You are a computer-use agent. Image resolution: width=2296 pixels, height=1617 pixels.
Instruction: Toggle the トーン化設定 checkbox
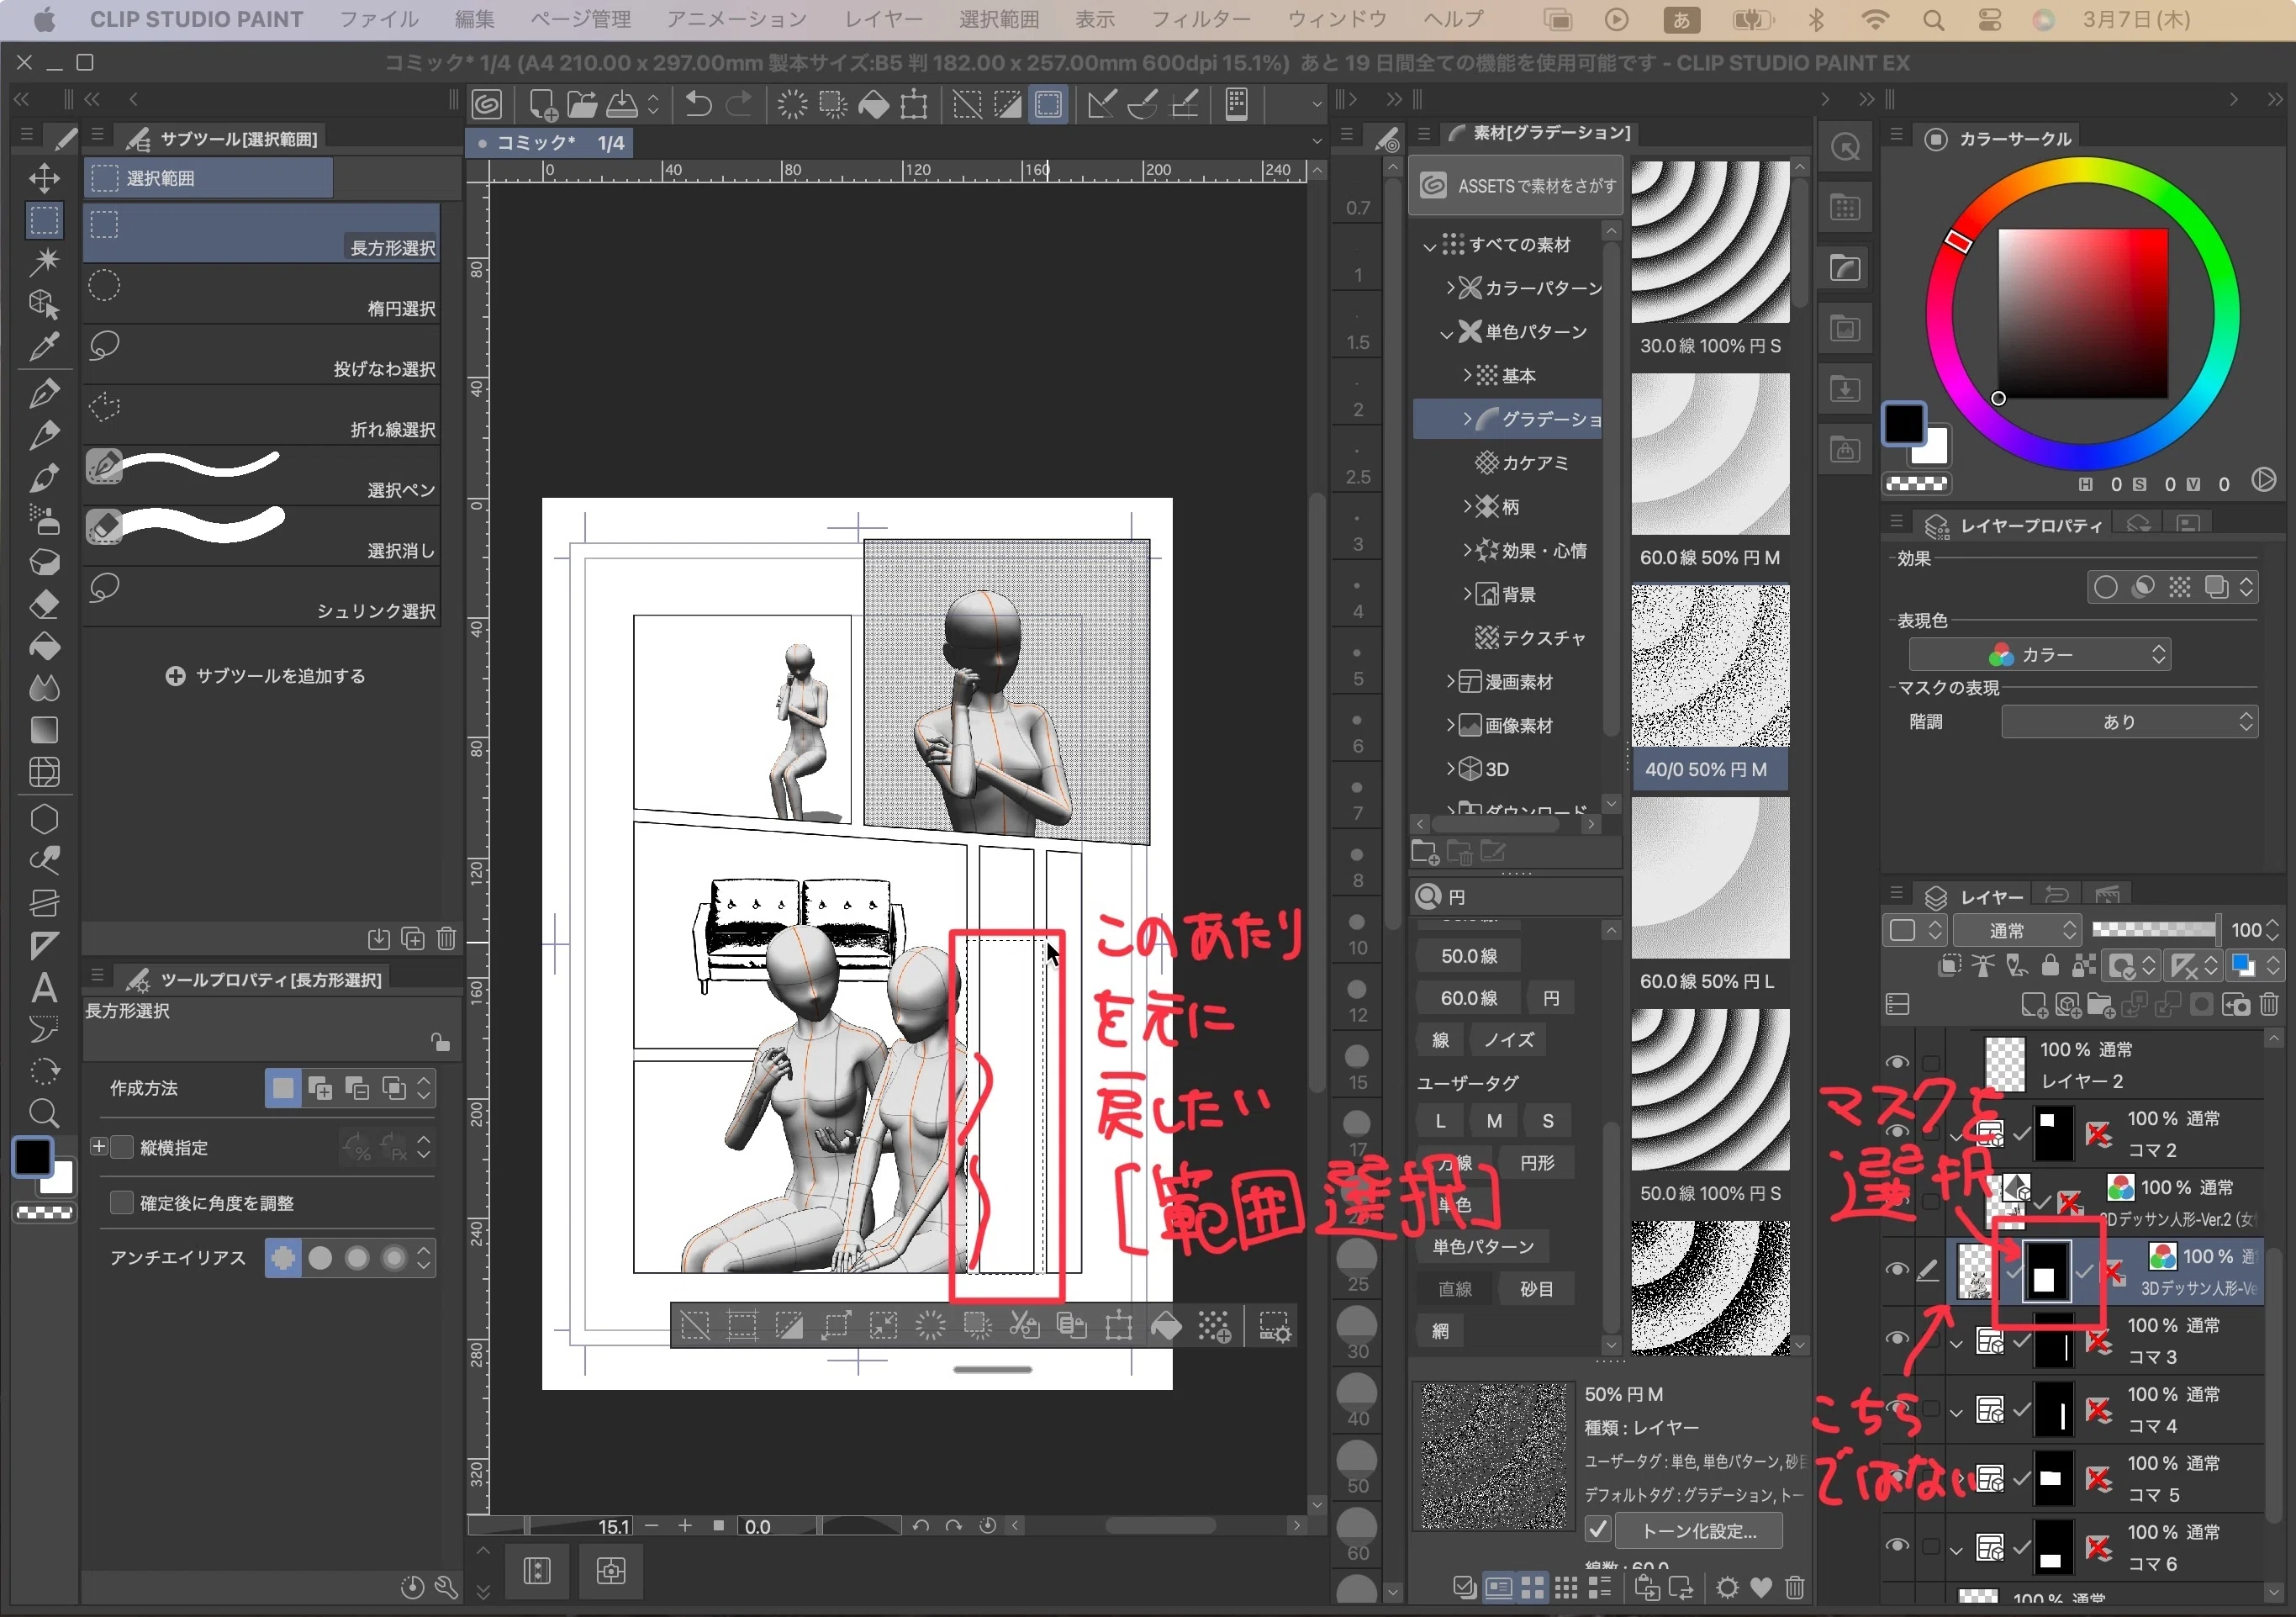pos(1597,1530)
